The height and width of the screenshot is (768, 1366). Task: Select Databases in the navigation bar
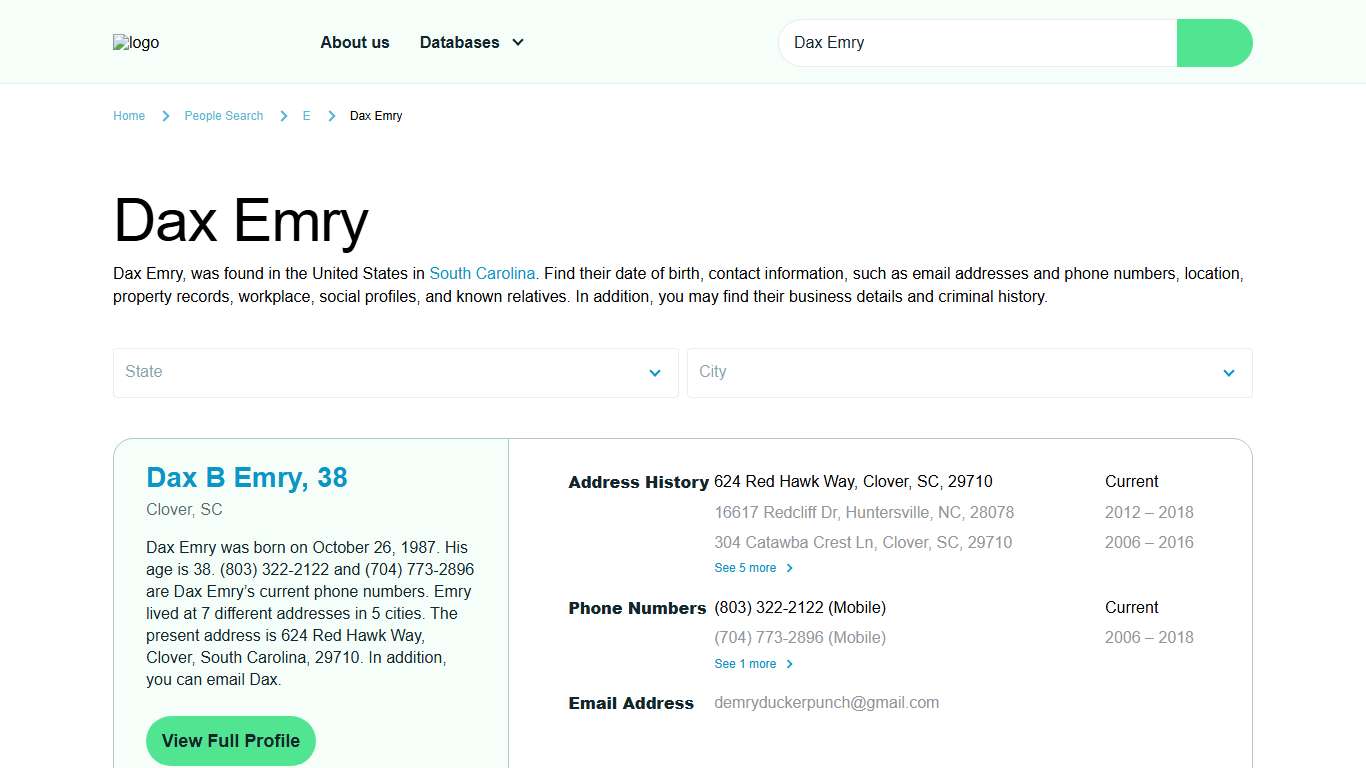tap(459, 42)
